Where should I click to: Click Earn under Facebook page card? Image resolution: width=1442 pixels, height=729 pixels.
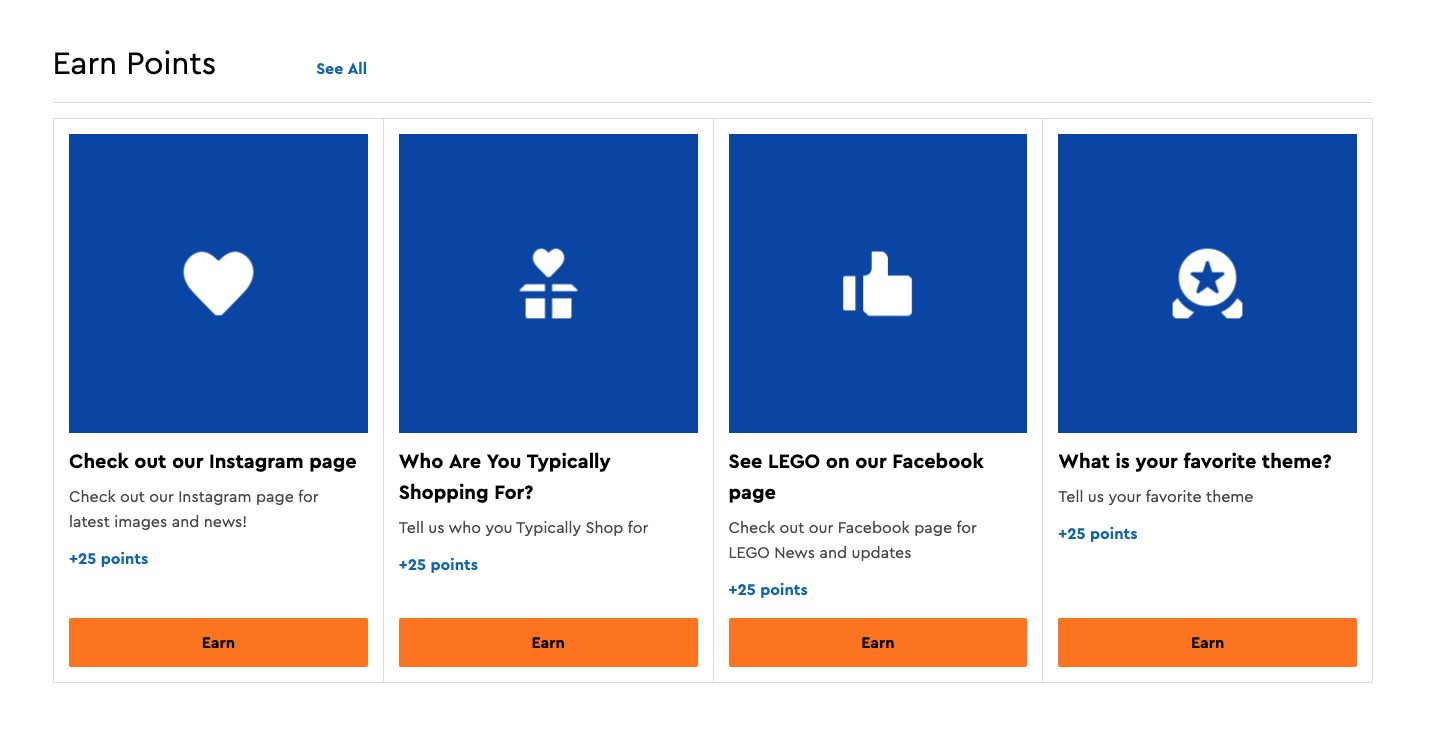pos(877,642)
